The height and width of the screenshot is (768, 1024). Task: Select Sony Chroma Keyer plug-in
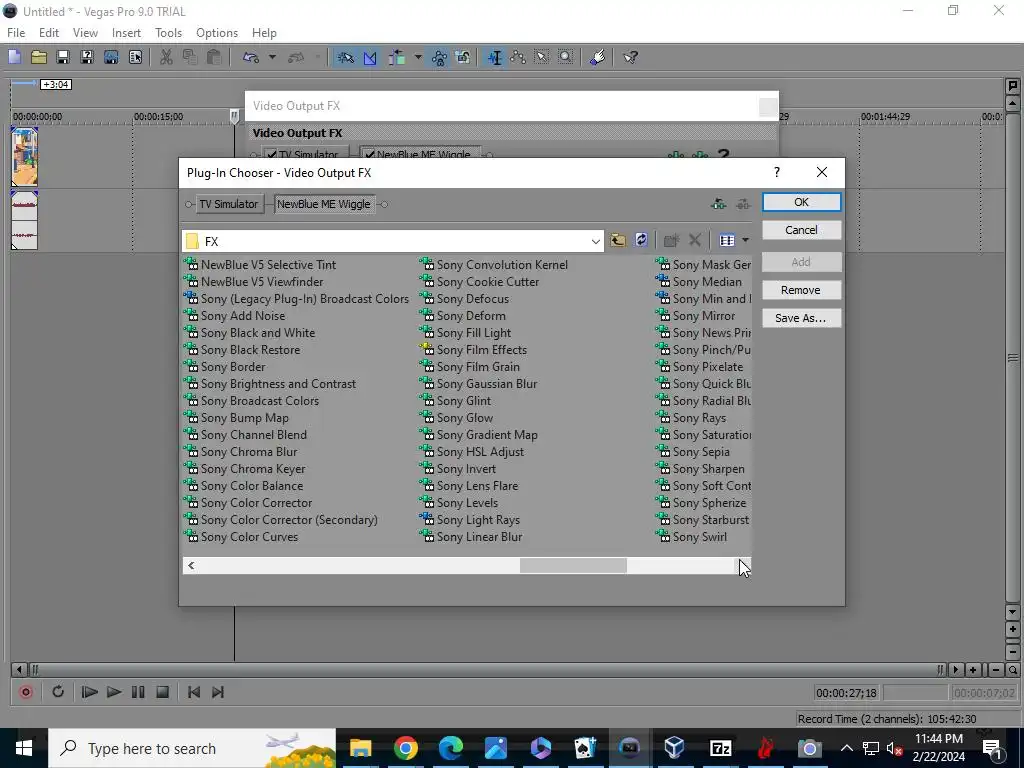click(x=245, y=469)
